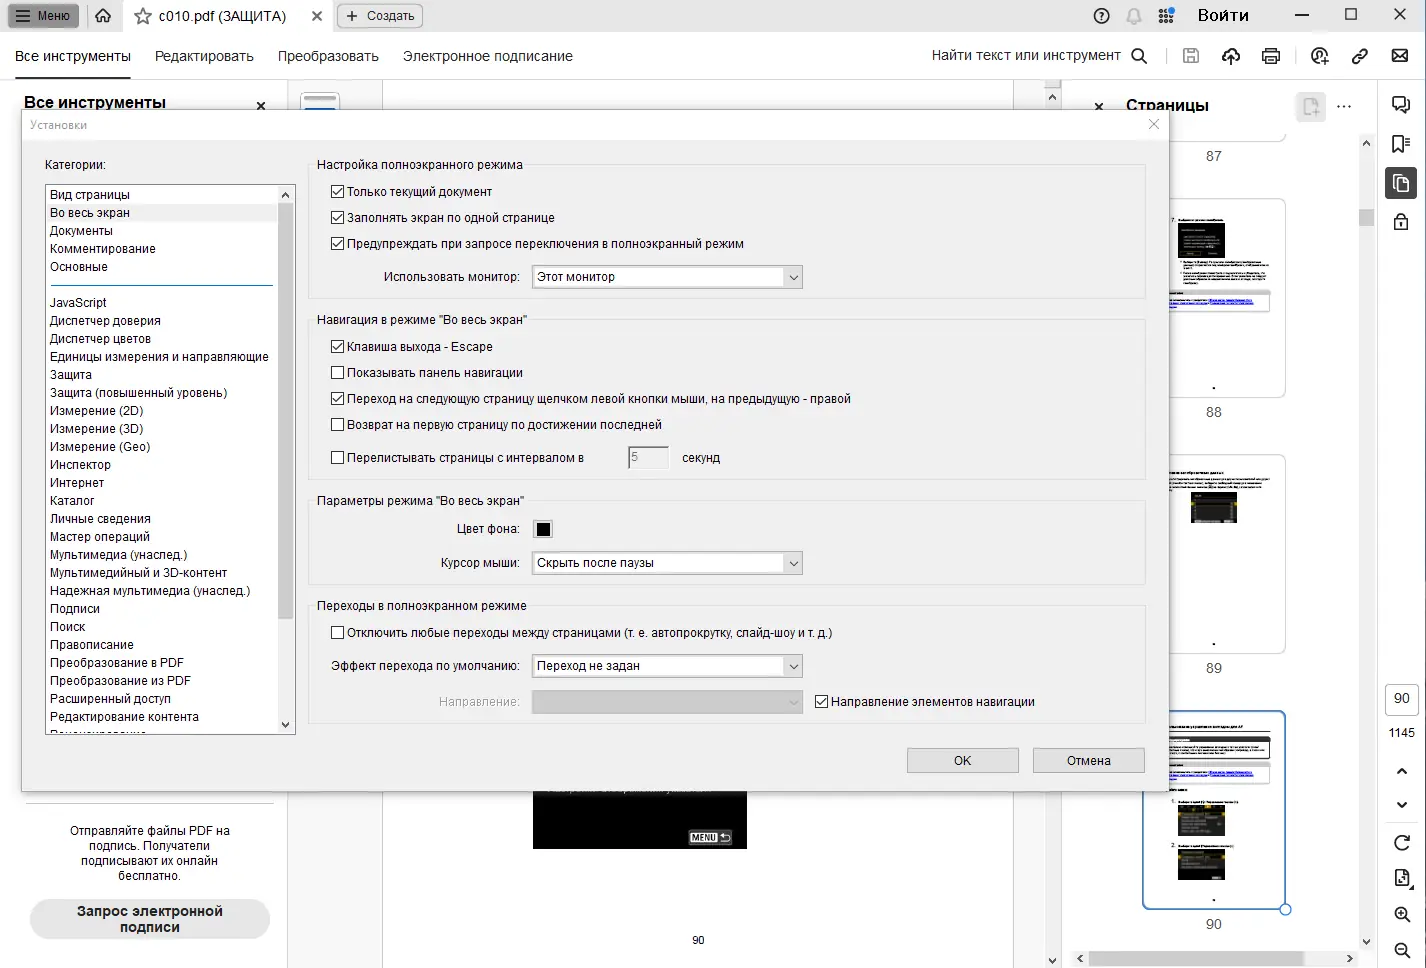The width and height of the screenshot is (1426, 968).
Task: Enable Показывать панель навигации
Action: coord(338,372)
